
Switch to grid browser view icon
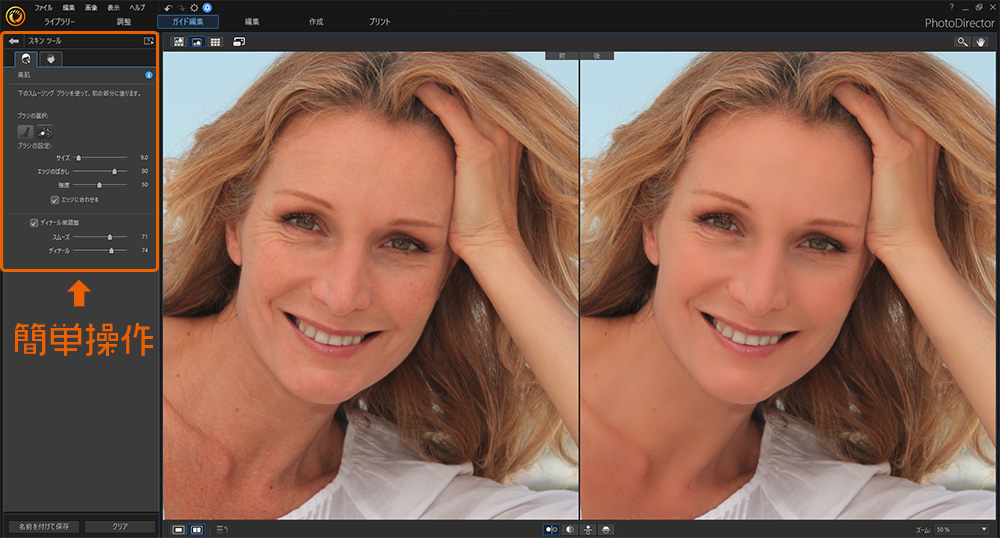coord(216,42)
